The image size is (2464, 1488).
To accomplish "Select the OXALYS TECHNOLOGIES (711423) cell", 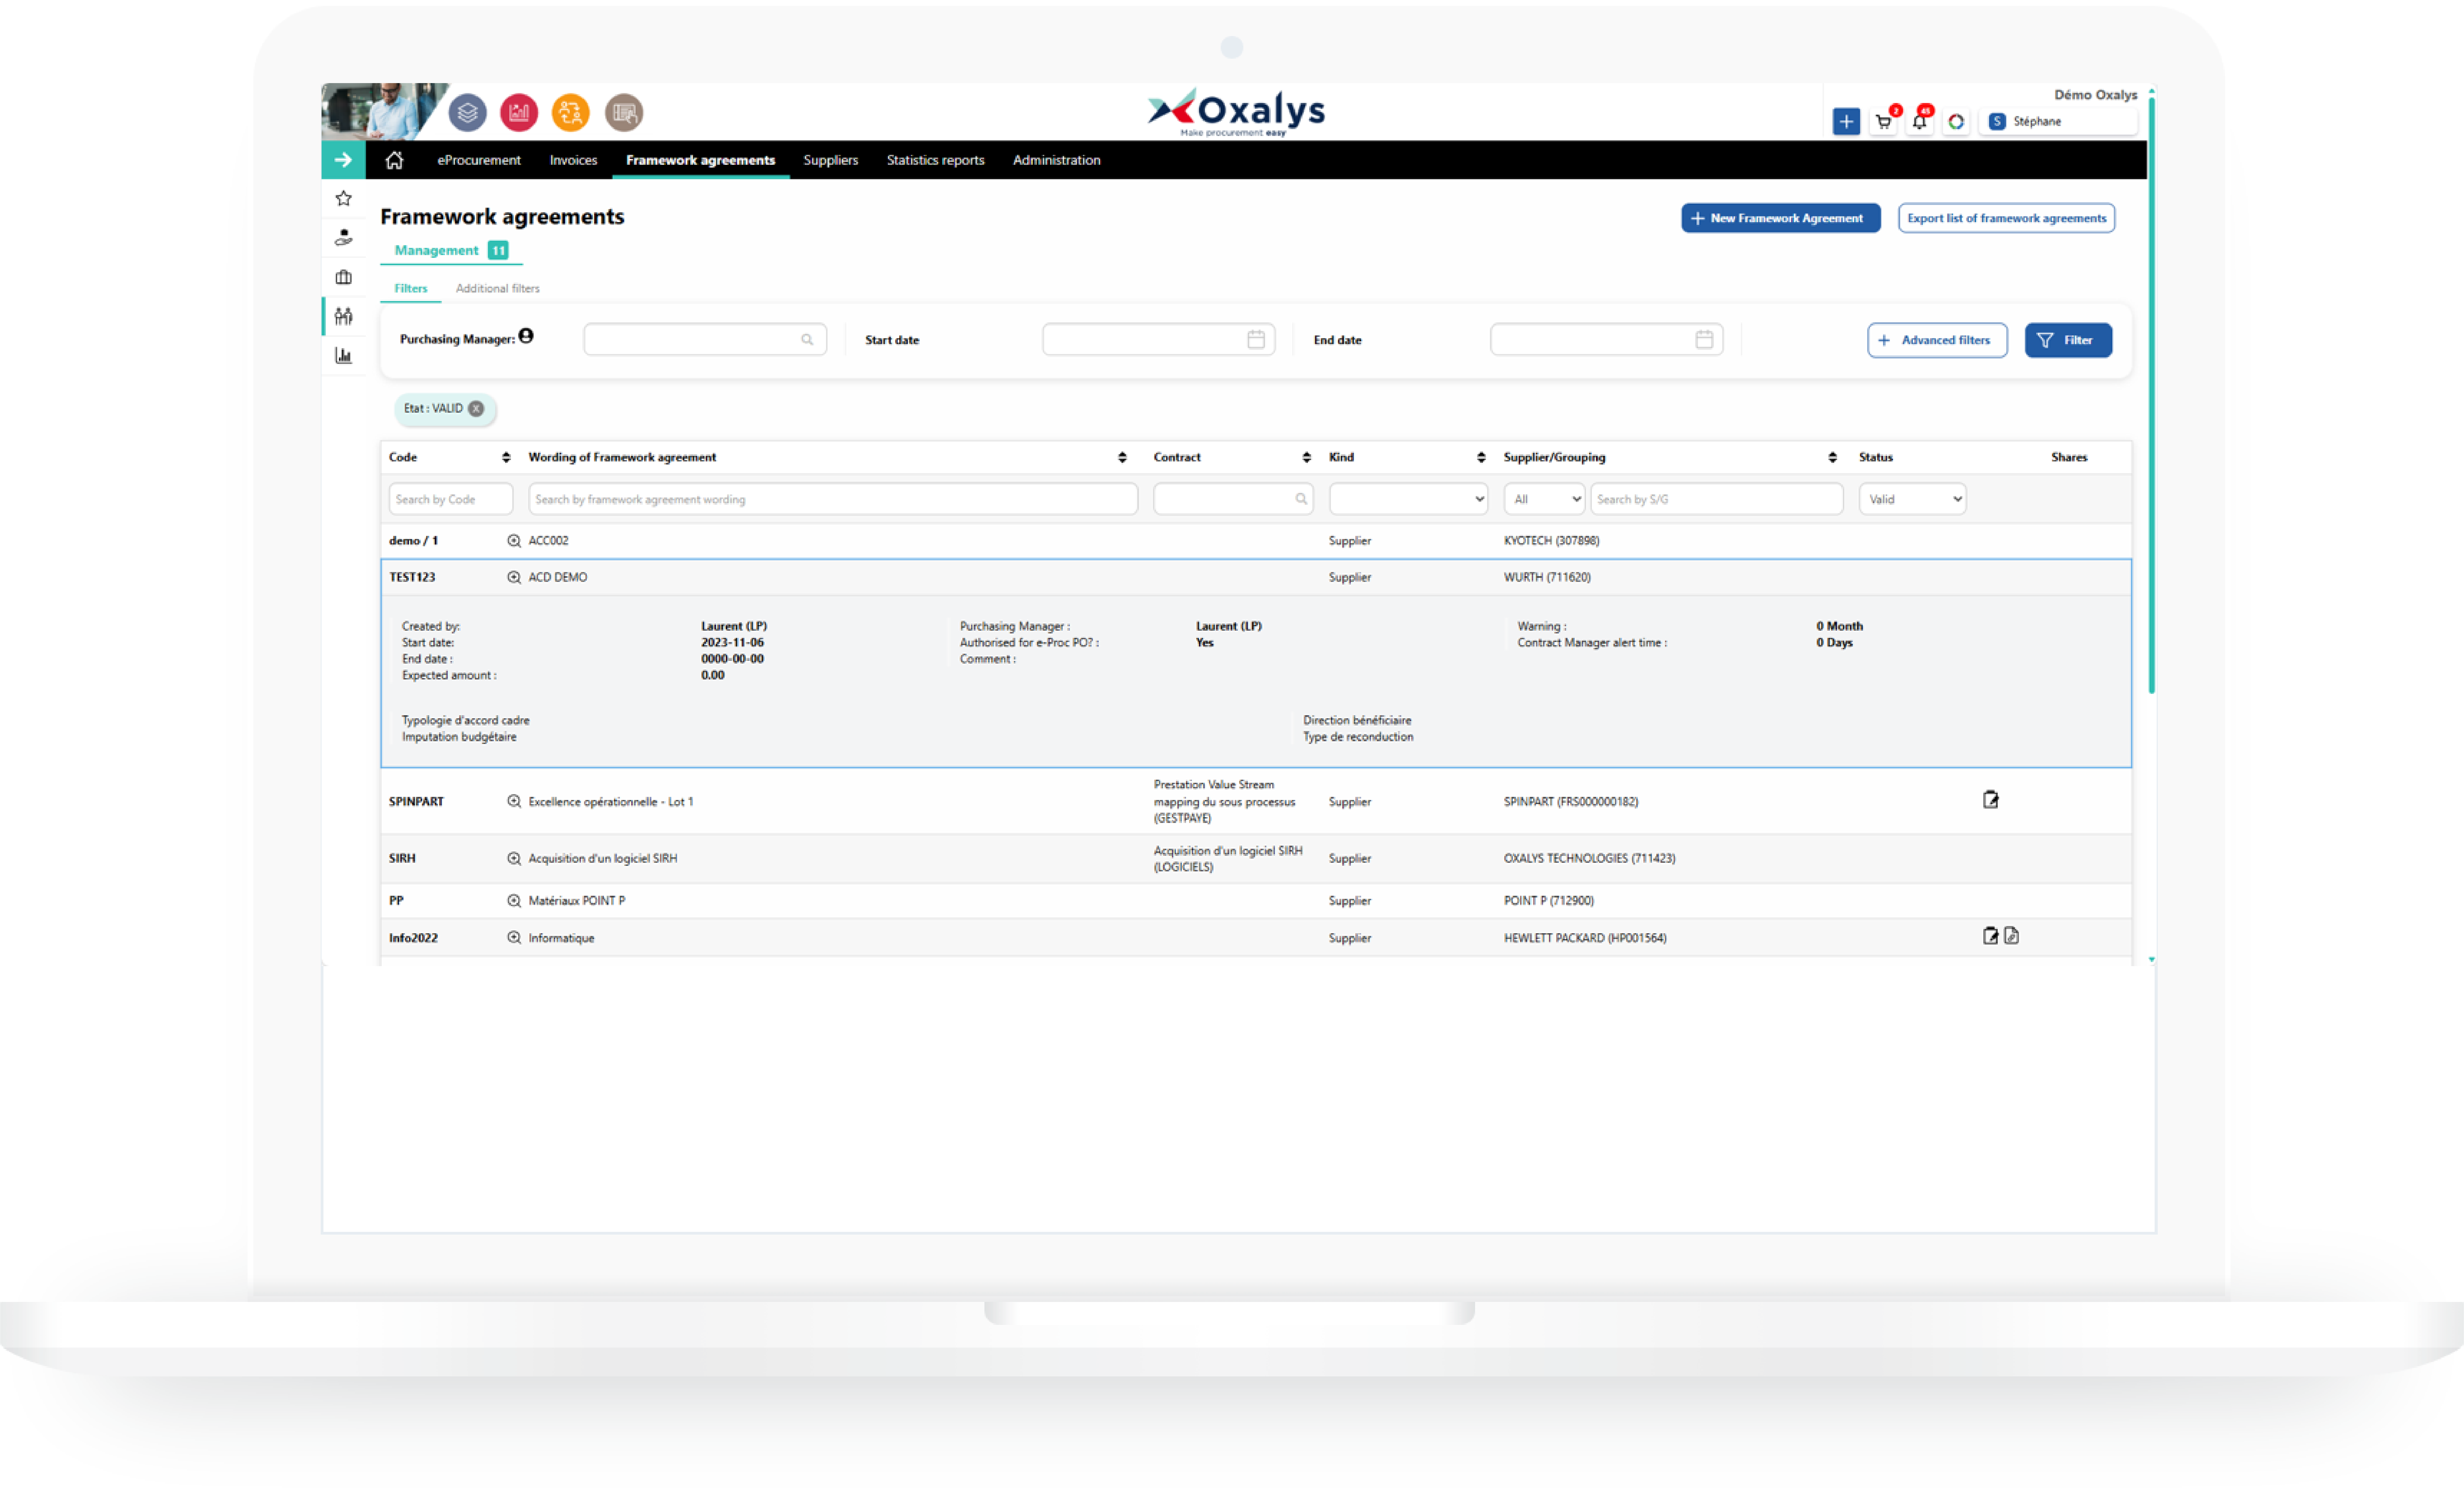I will [1589, 858].
